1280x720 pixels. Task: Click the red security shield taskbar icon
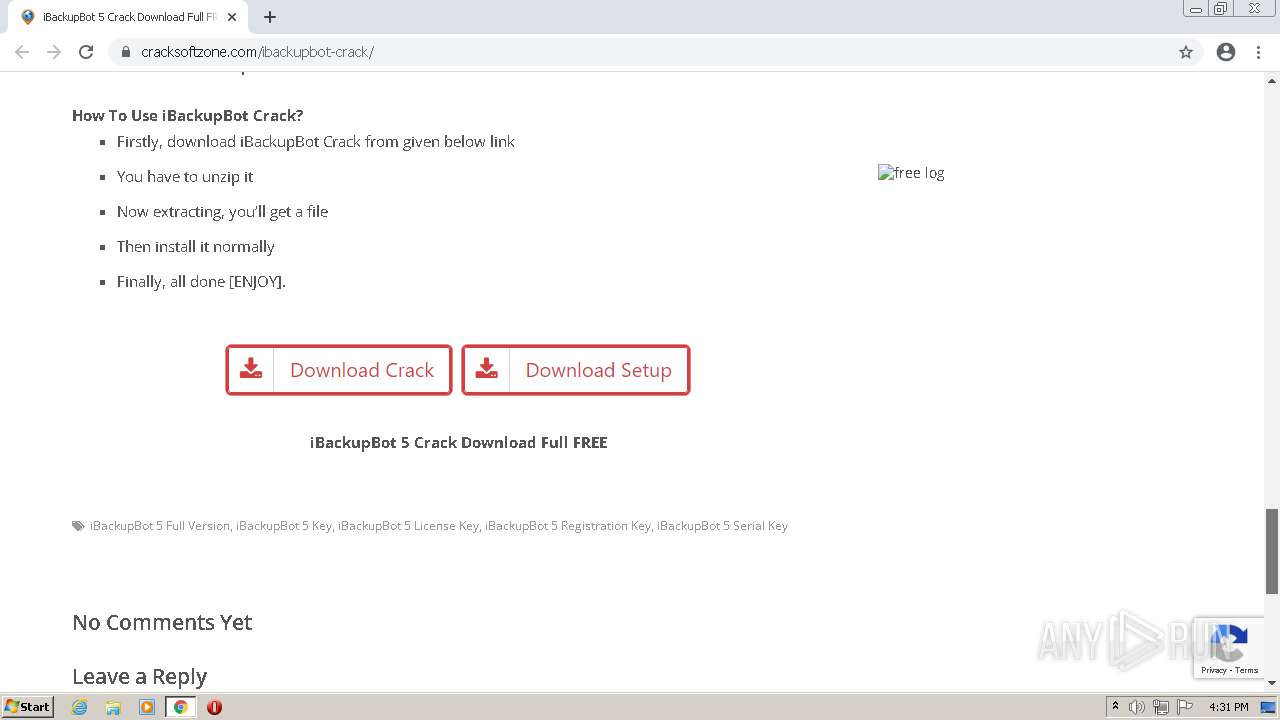(214, 707)
